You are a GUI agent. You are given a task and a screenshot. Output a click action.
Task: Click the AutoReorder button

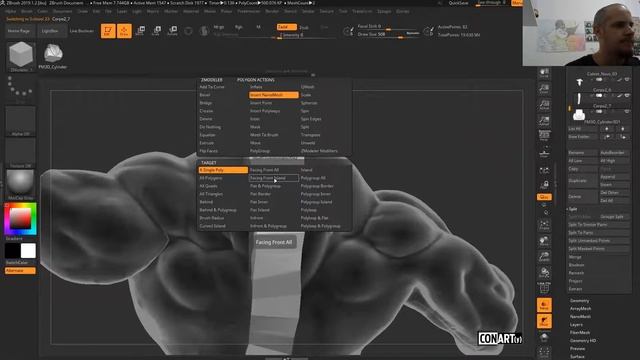614,153
